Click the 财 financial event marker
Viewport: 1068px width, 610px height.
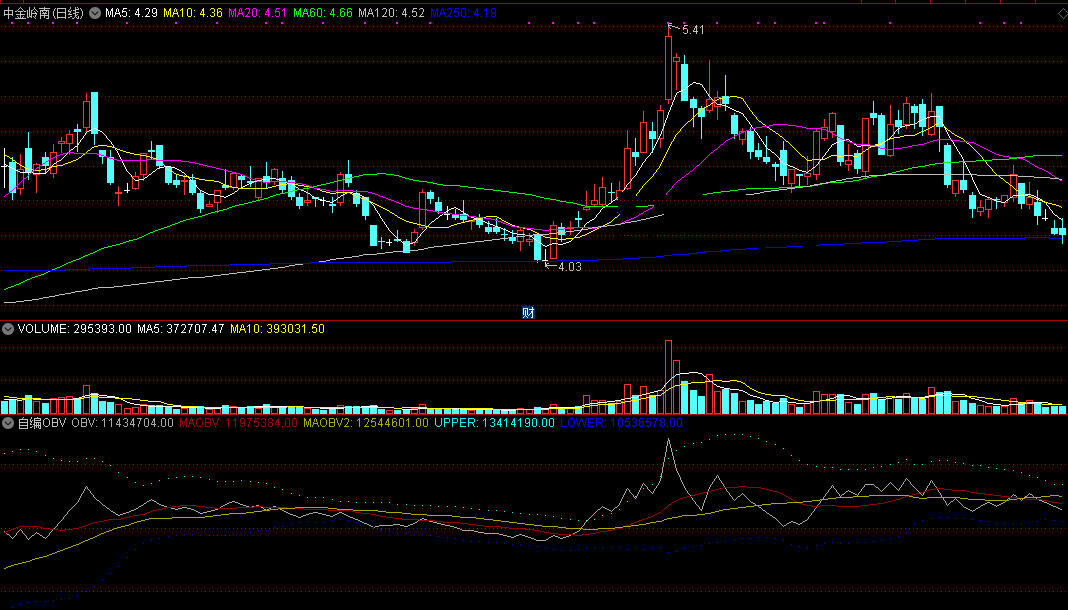click(528, 312)
